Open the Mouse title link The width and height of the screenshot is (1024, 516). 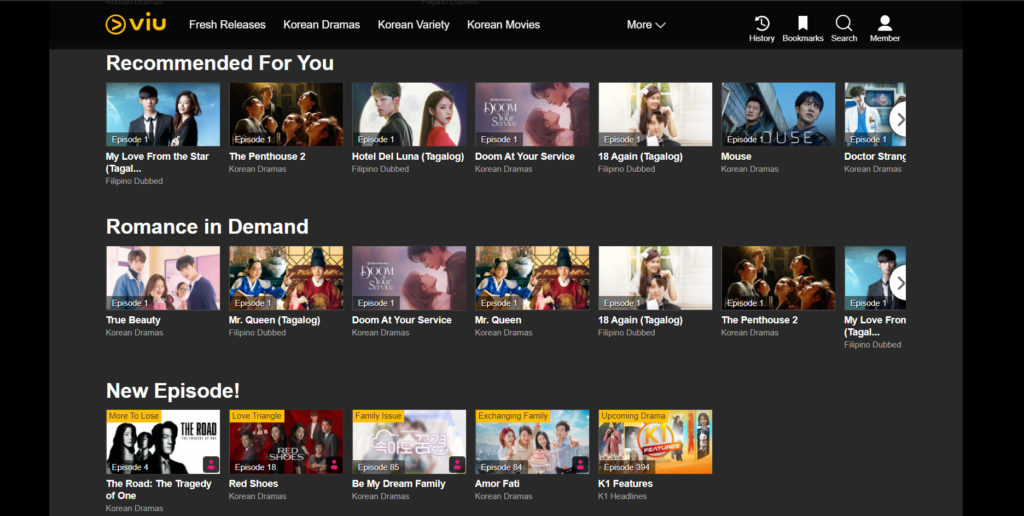coord(736,156)
